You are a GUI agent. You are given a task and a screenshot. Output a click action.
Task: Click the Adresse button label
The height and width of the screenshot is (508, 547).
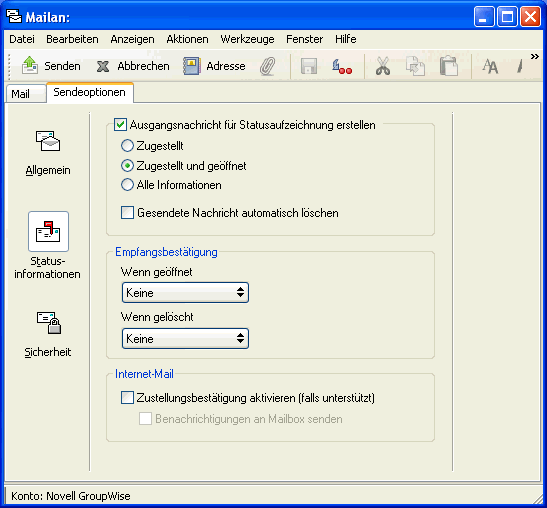click(x=226, y=66)
